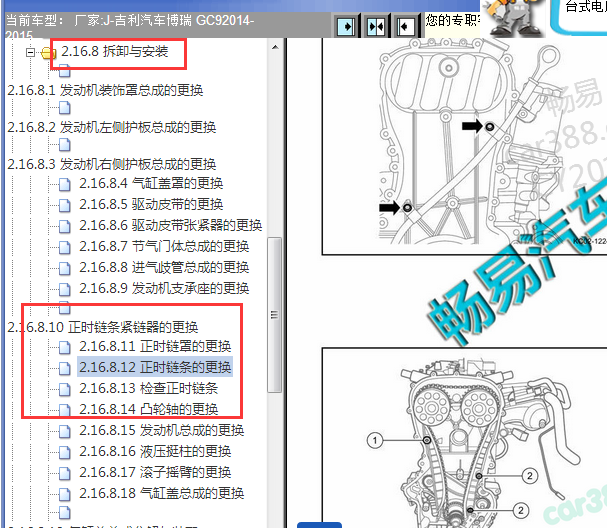
Task: Open 2.16.8.3 发动机右侧护板总成的更换
Action: [x=111, y=165]
